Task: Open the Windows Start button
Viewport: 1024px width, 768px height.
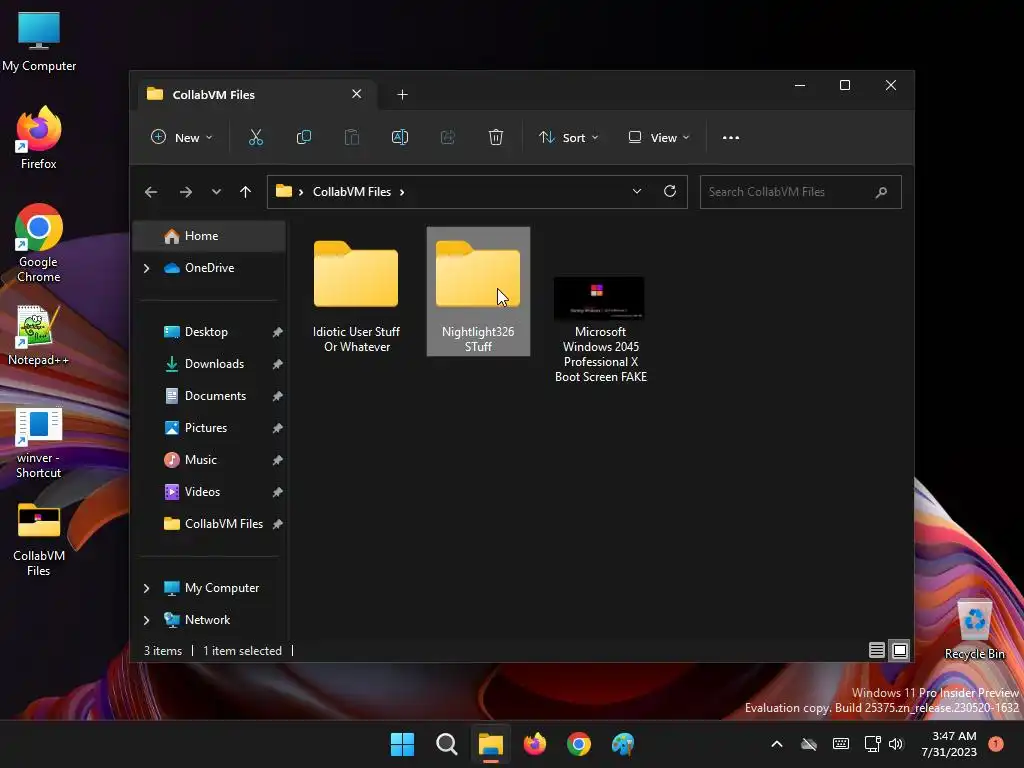Action: pos(402,744)
